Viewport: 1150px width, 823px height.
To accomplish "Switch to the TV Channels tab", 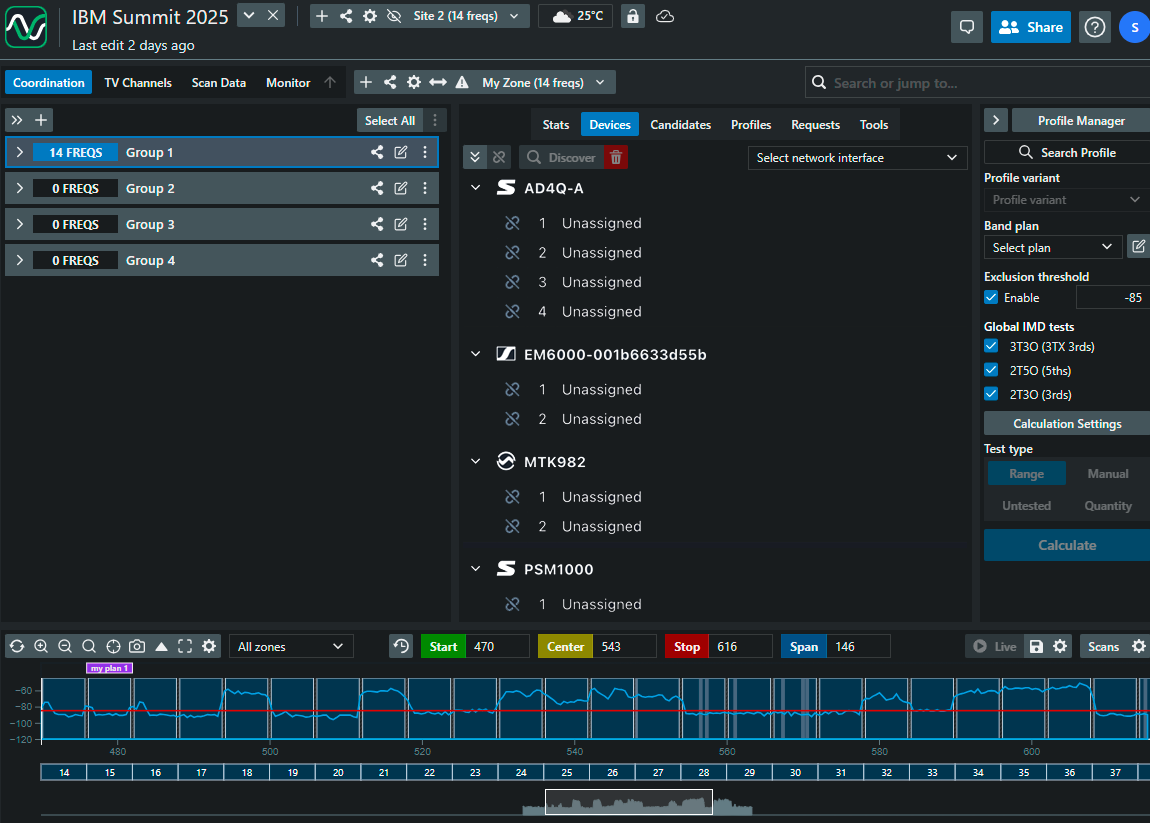I will [138, 82].
